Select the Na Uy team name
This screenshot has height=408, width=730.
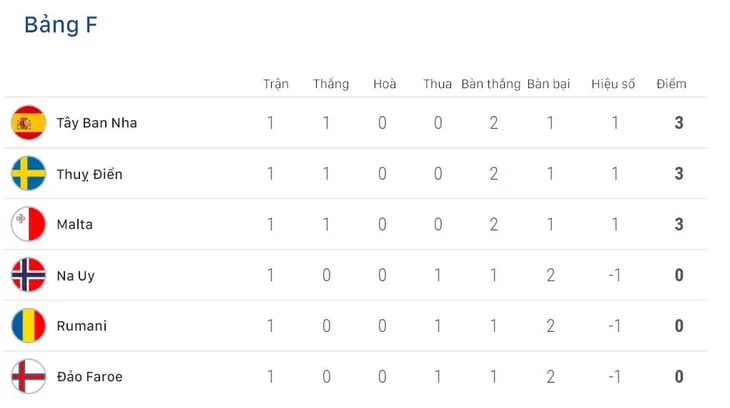[75, 276]
